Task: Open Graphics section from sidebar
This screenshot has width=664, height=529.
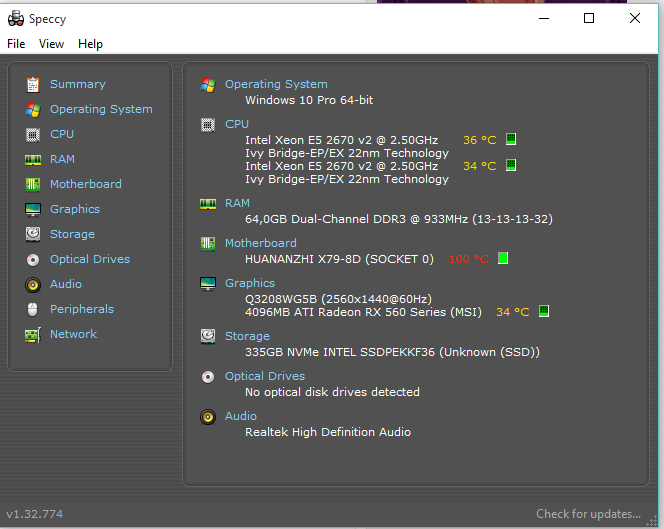Action: pos(75,209)
